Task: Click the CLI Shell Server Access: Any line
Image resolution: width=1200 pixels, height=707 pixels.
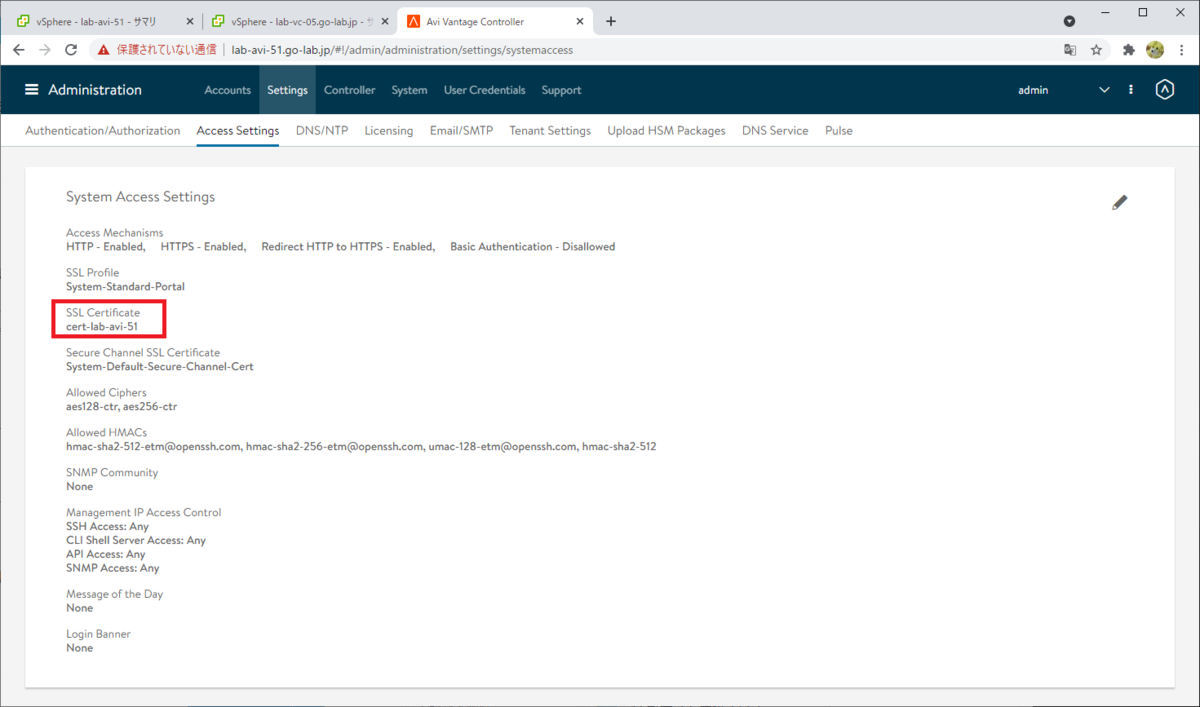Action: (136, 540)
